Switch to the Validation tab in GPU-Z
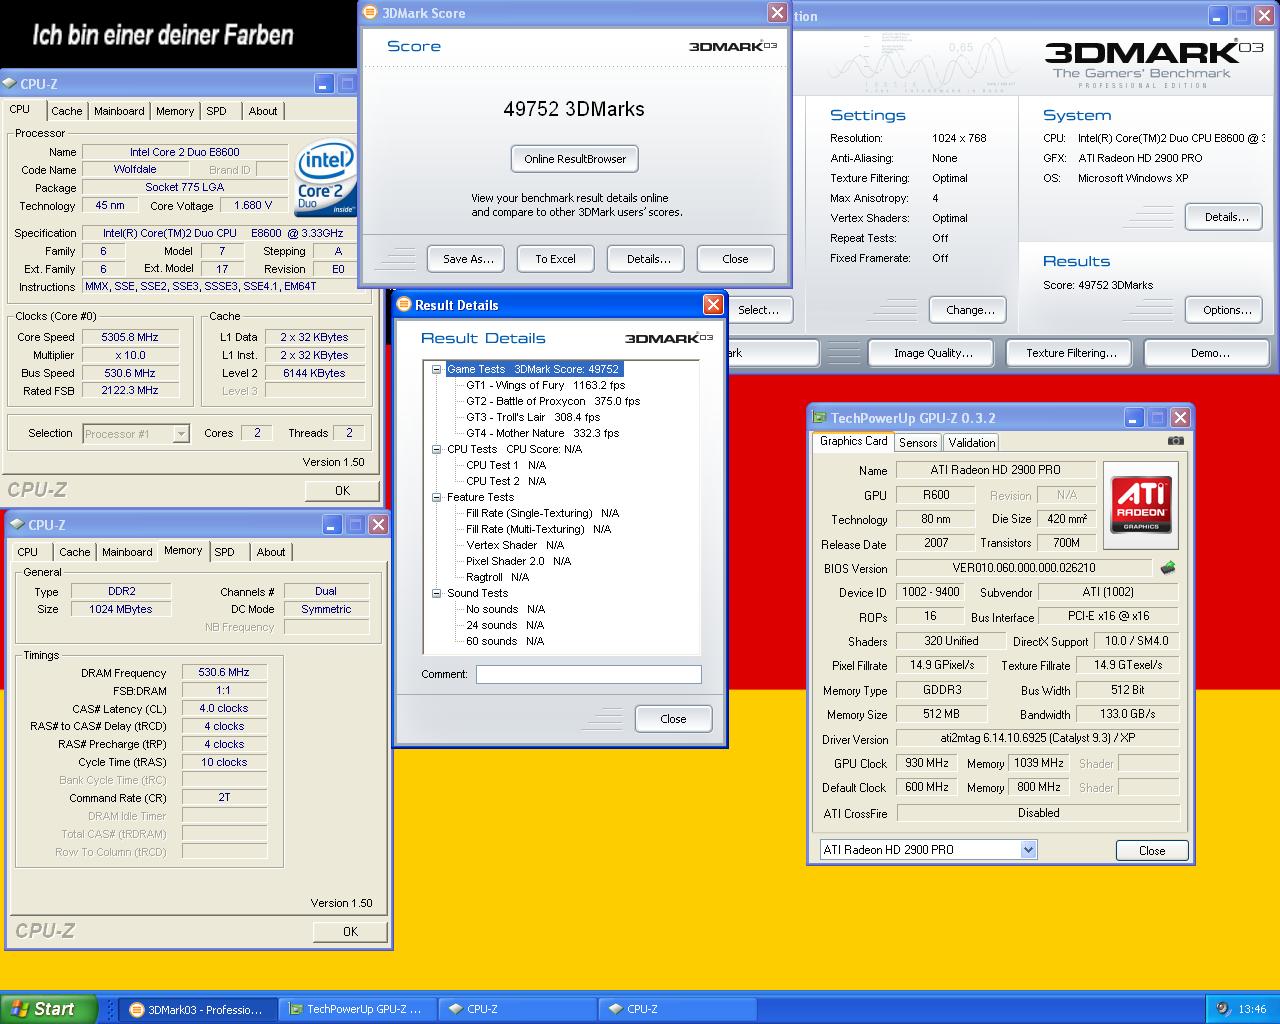This screenshot has width=1280, height=1024. pos(972,443)
